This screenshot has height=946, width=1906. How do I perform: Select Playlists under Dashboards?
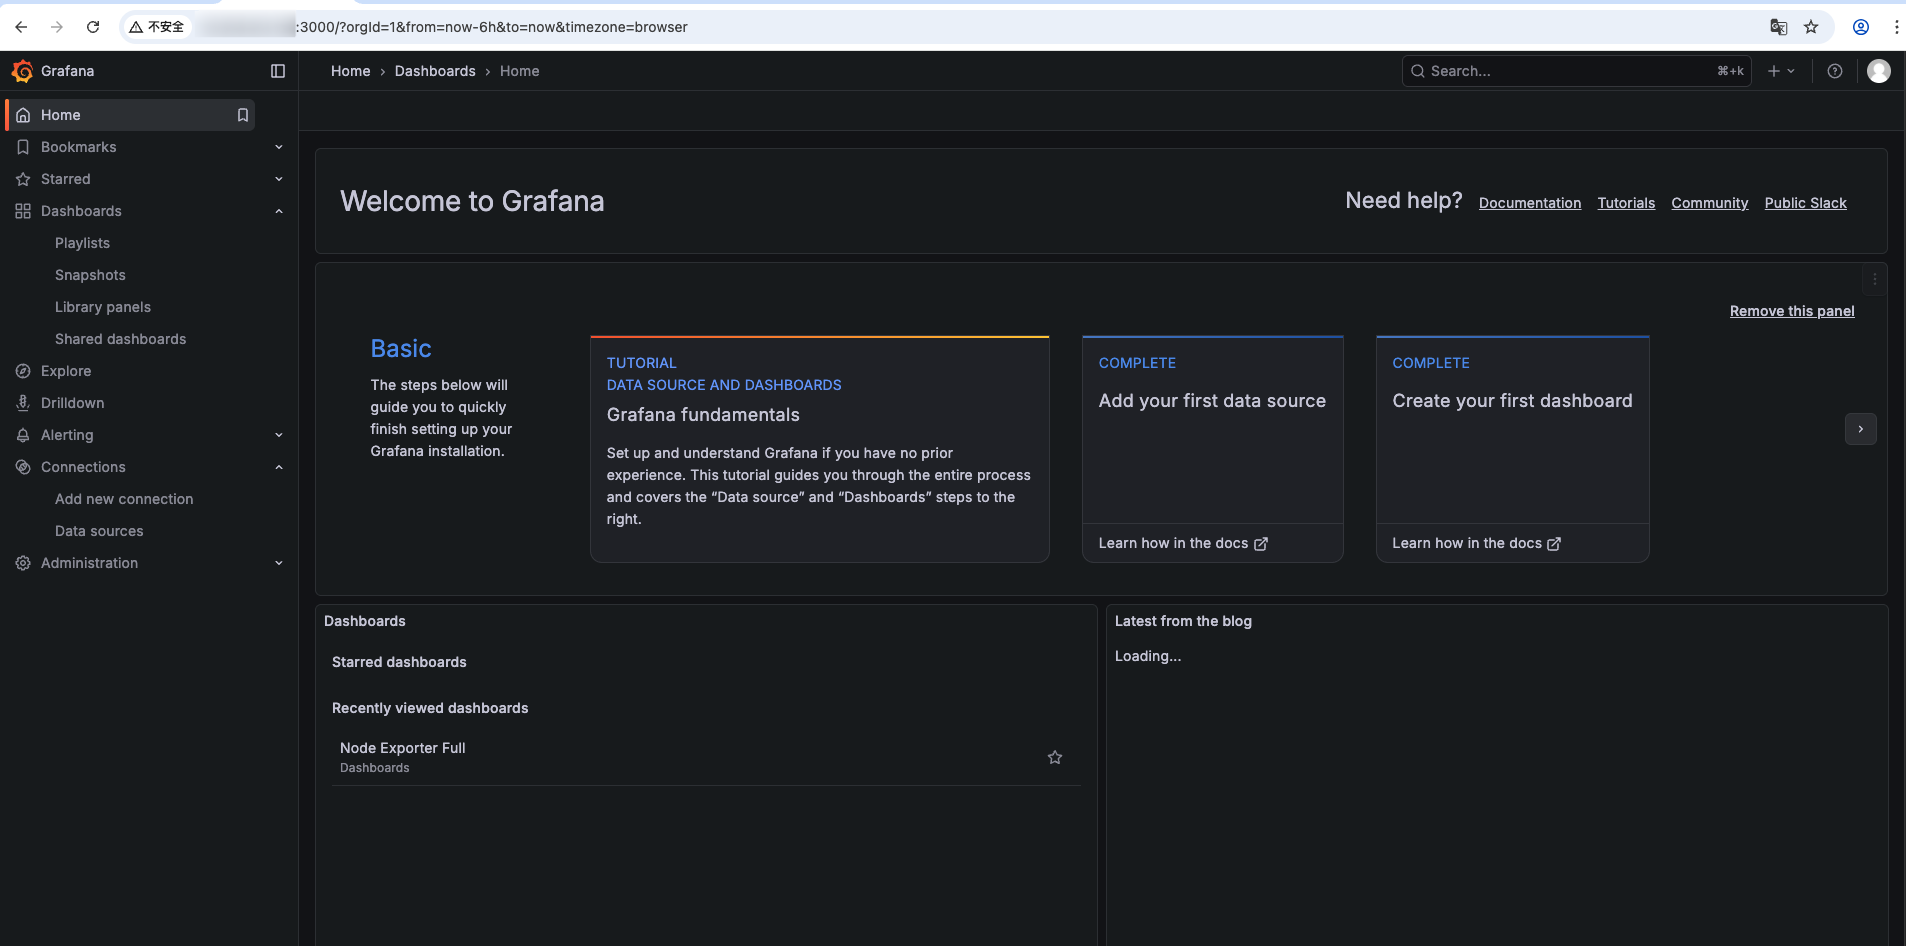[x=82, y=243]
